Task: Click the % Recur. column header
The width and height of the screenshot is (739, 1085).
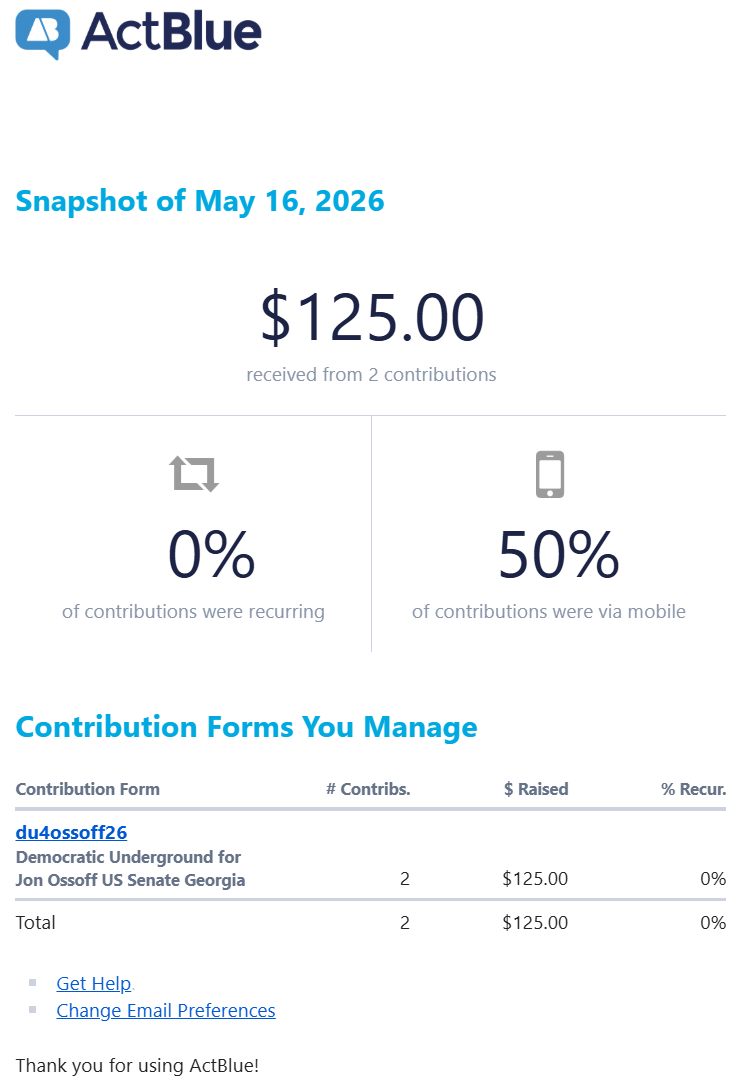Action: [x=693, y=789]
